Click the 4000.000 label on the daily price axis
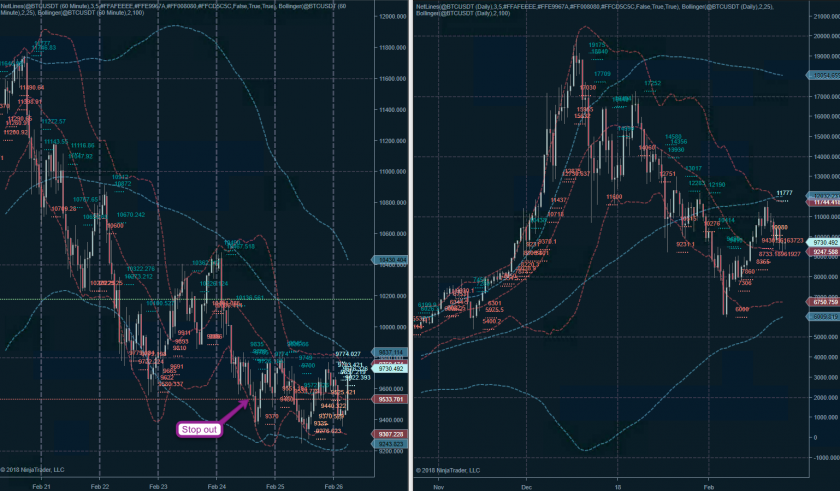 click(x=828, y=358)
